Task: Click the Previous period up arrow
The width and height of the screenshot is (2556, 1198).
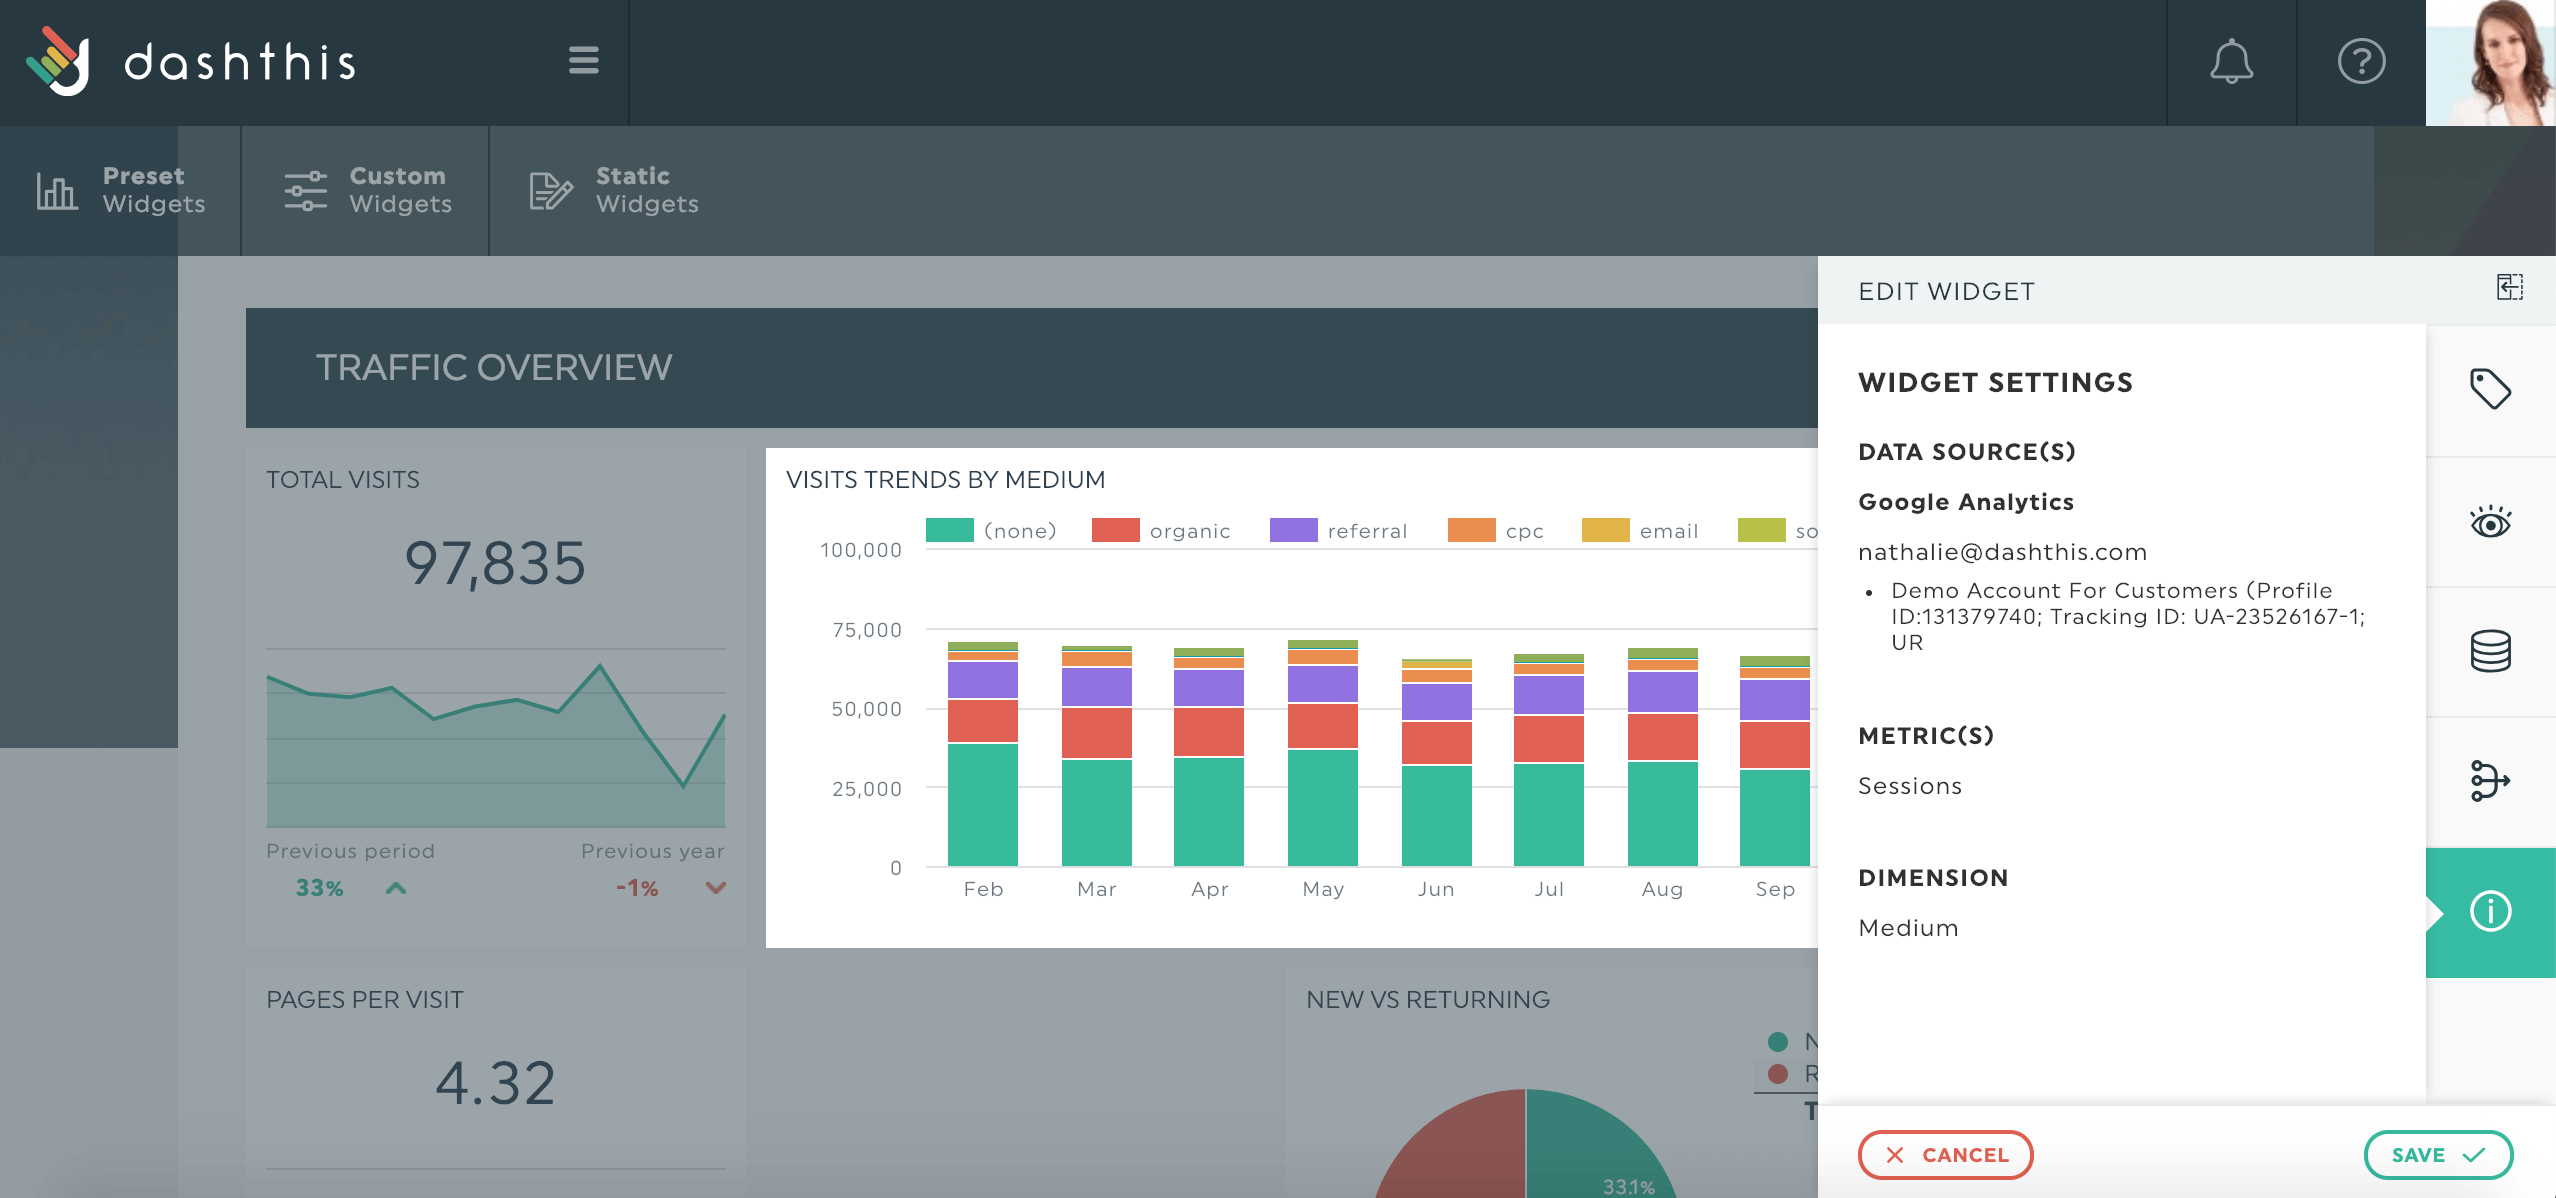Action: click(x=396, y=888)
